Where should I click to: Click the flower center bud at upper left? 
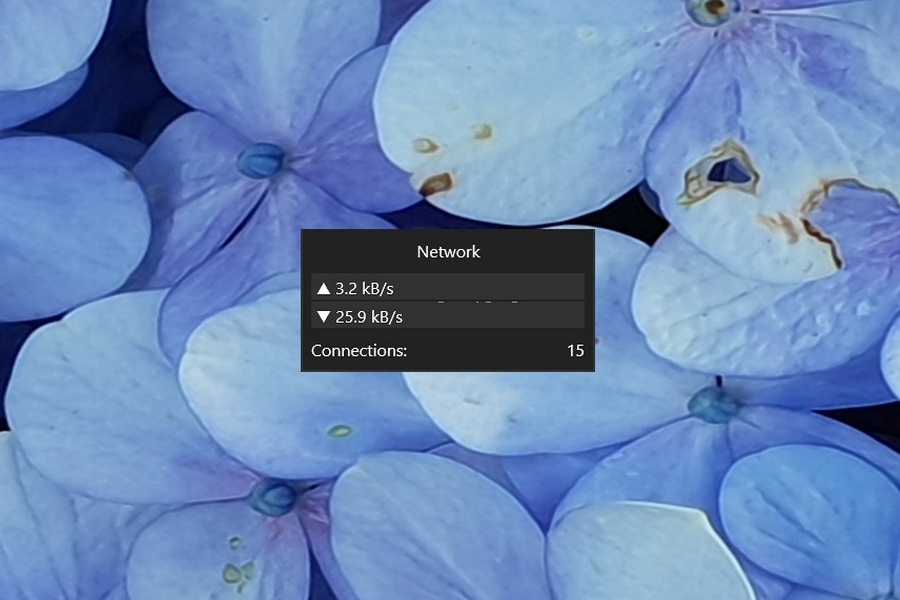point(262,160)
